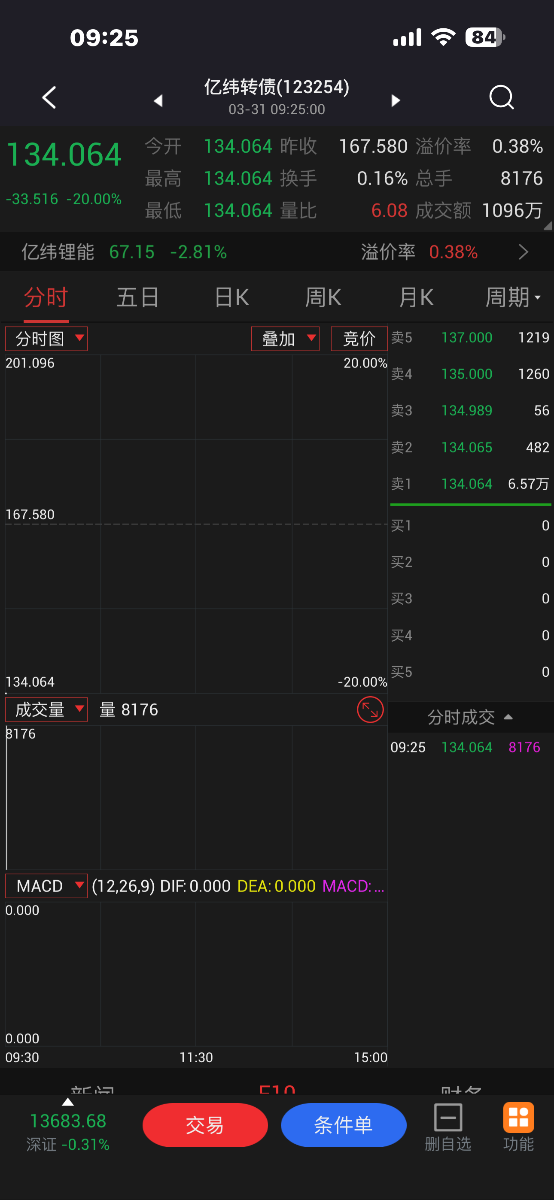Expand index bar with the small up triangle
Viewport: 554px width, 1200px height.
[68, 1102]
